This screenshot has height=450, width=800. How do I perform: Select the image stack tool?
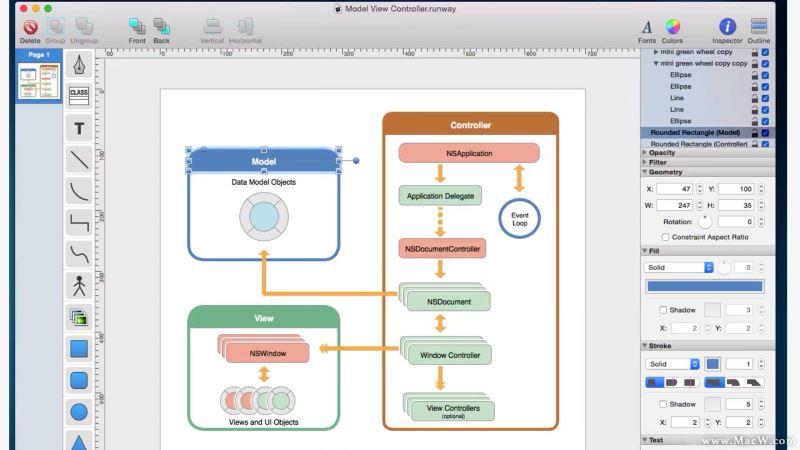tap(79, 317)
